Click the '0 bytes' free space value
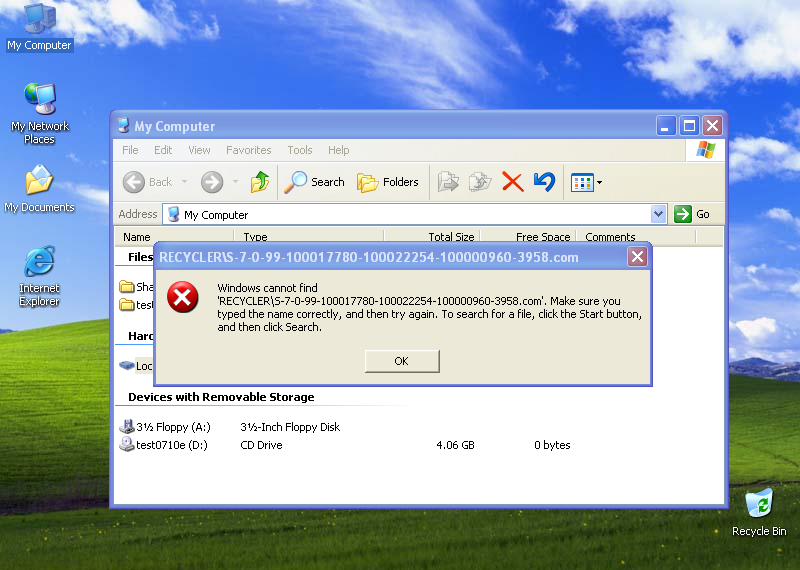This screenshot has width=800, height=570. [552, 445]
